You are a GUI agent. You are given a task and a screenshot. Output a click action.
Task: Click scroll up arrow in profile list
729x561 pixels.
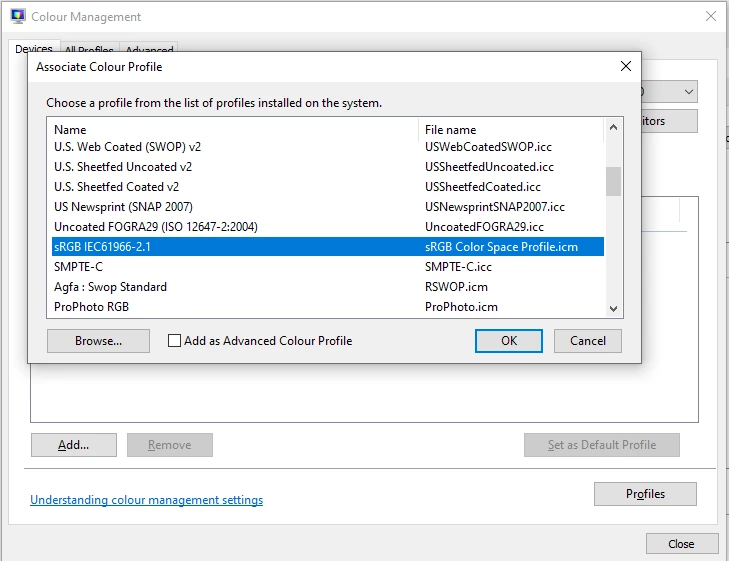[613, 127]
